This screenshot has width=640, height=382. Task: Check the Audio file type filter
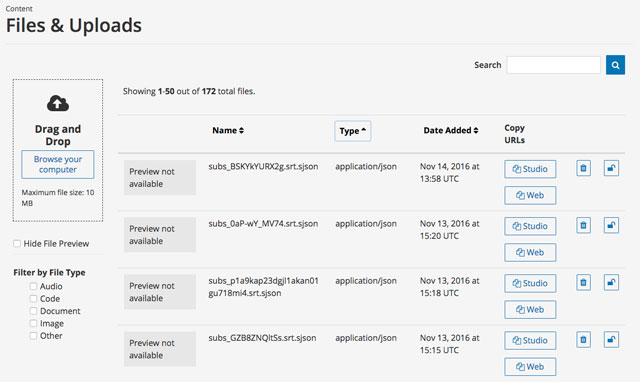tap(33, 286)
